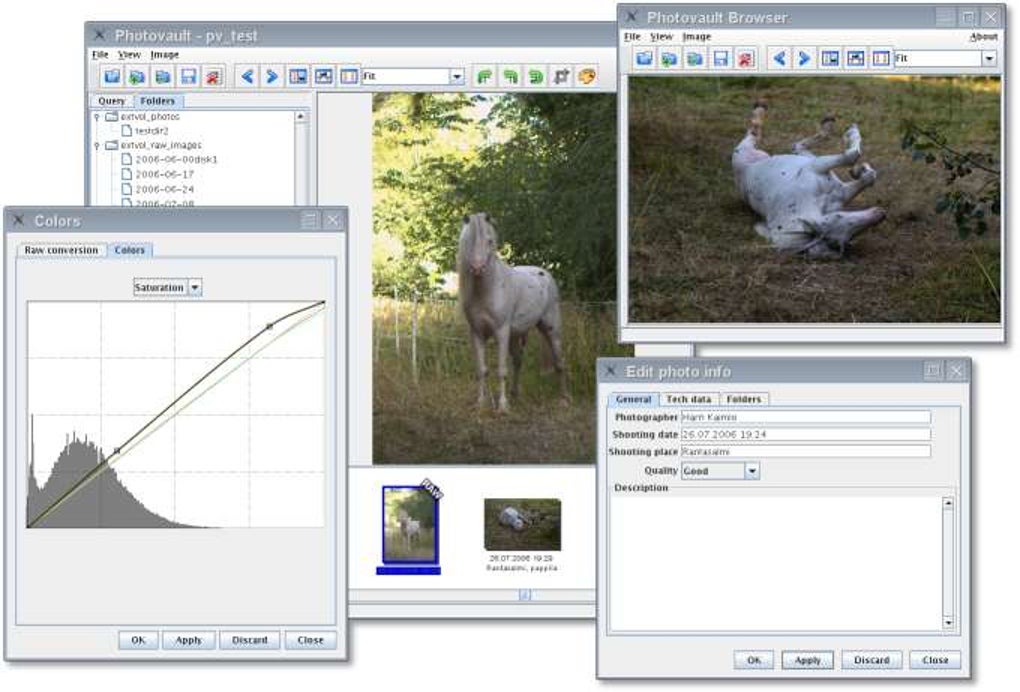This screenshot has height=692, width=1020.
Task: Open File menu in pv_test window
Action: [100, 55]
